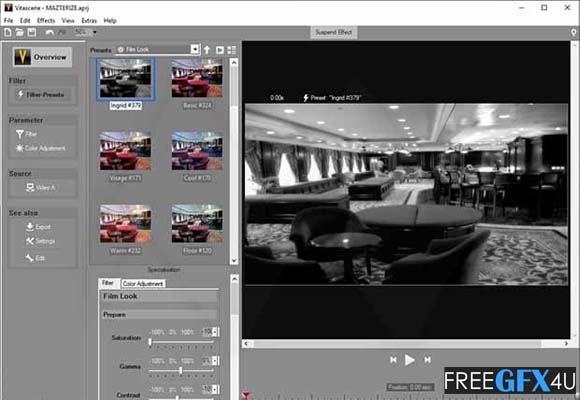
Task: Open the zoom percentage dropdown arrow
Action: coord(95,33)
